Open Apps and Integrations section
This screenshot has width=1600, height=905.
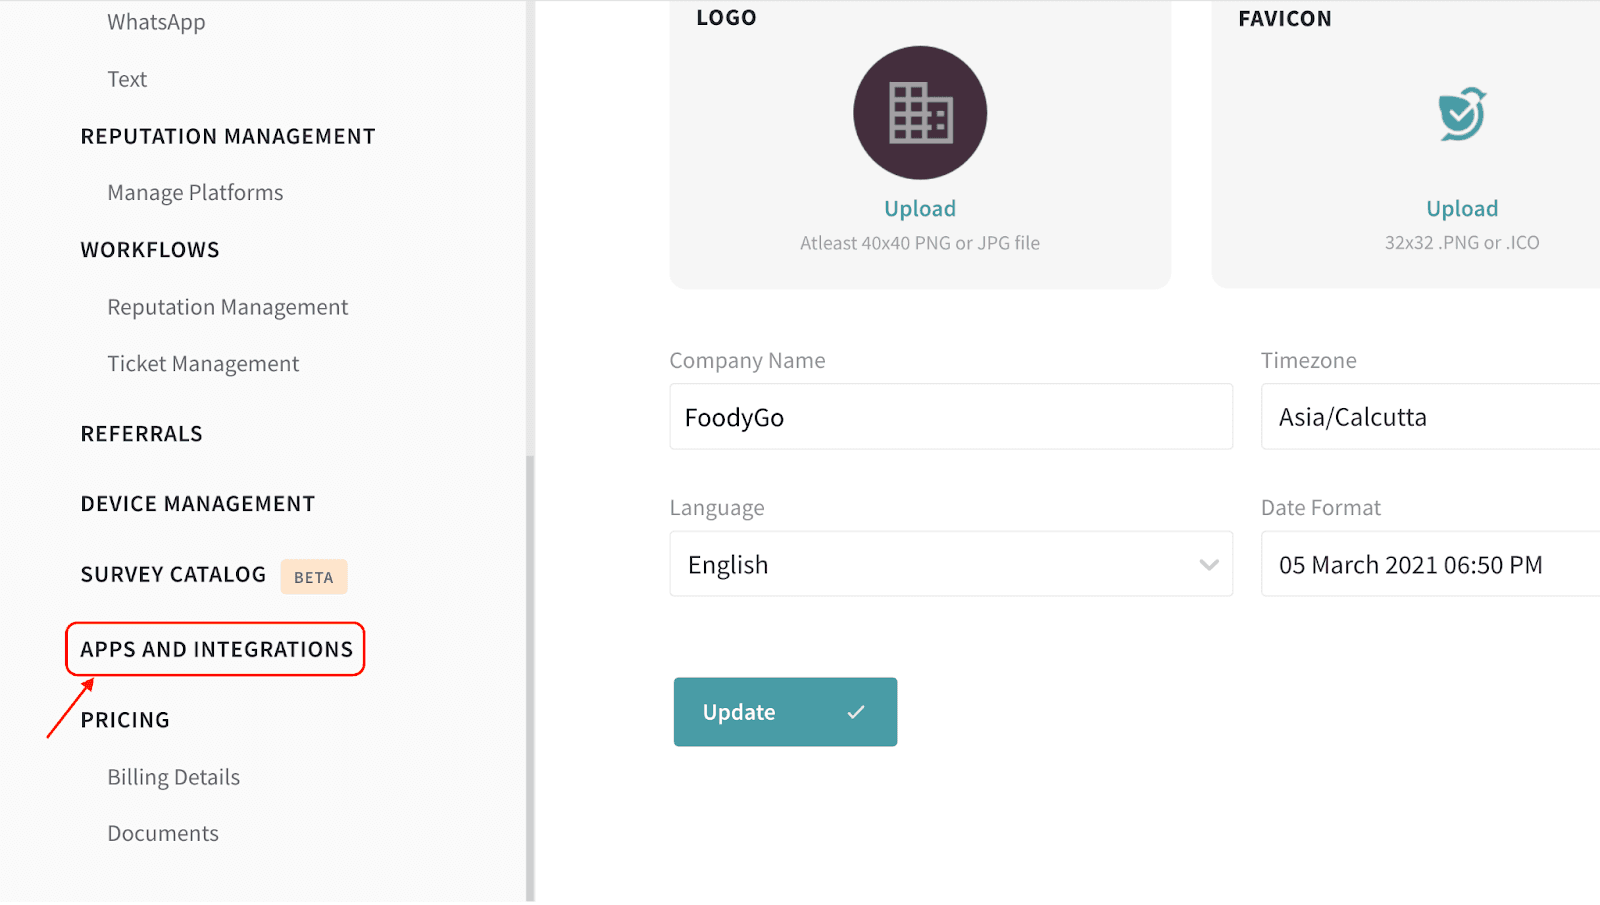pyautogui.click(x=216, y=650)
